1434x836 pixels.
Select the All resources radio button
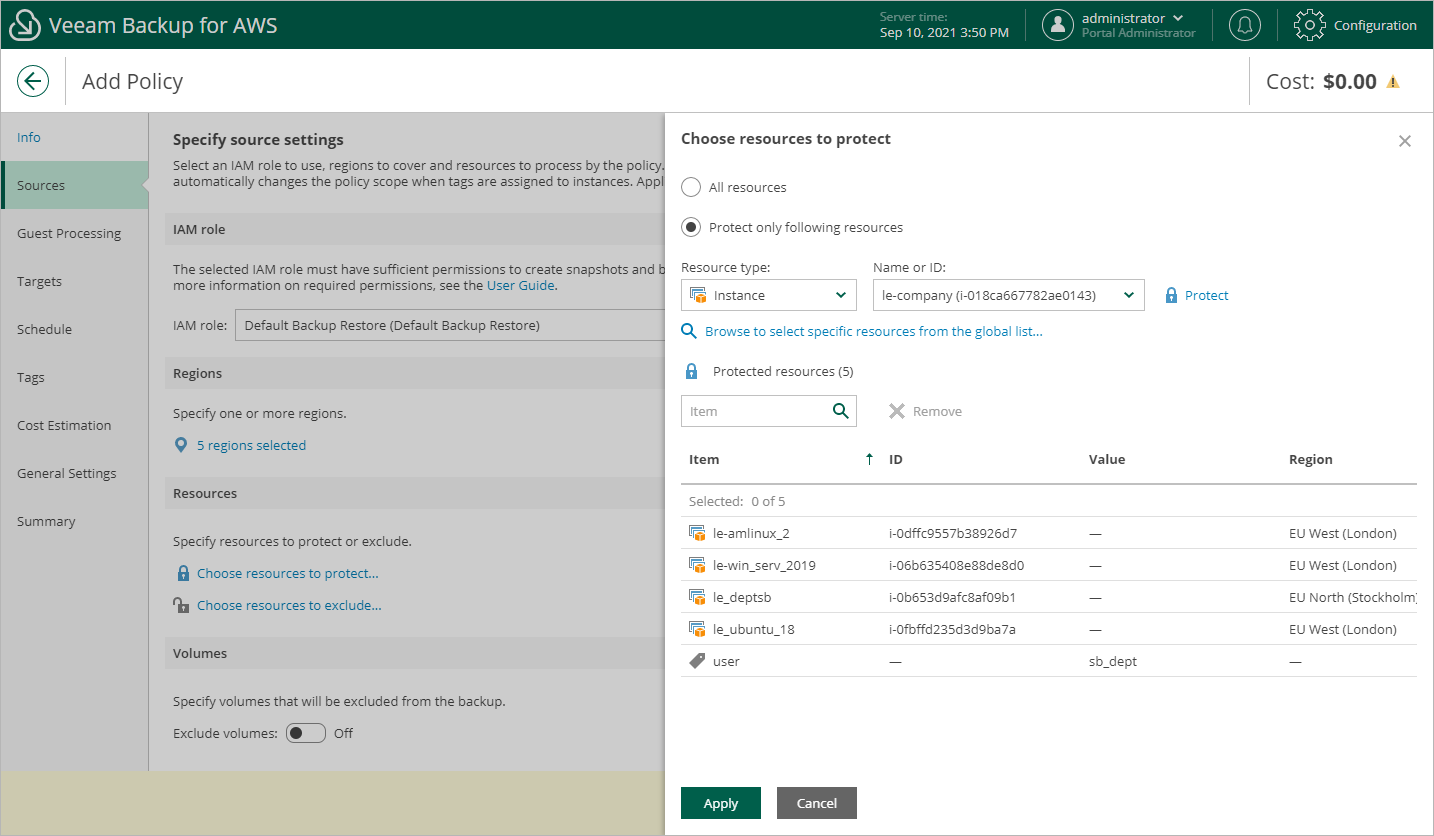[x=691, y=187]
